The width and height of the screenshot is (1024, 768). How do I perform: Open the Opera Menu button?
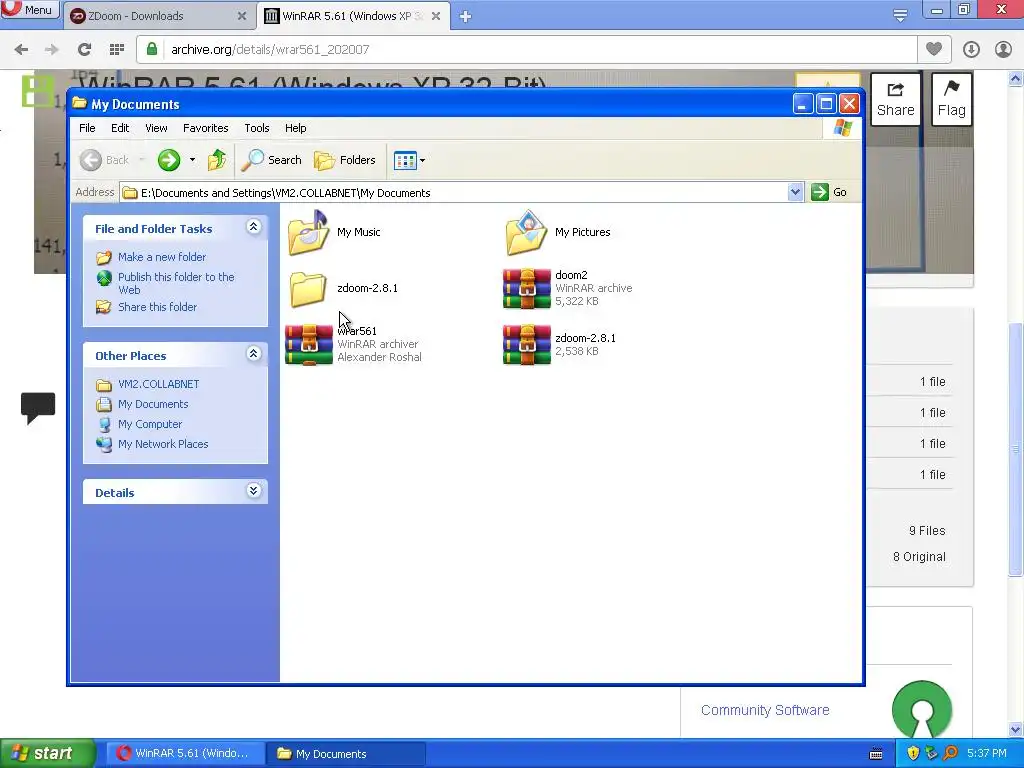pyautogui.click(x=30, y=10)
